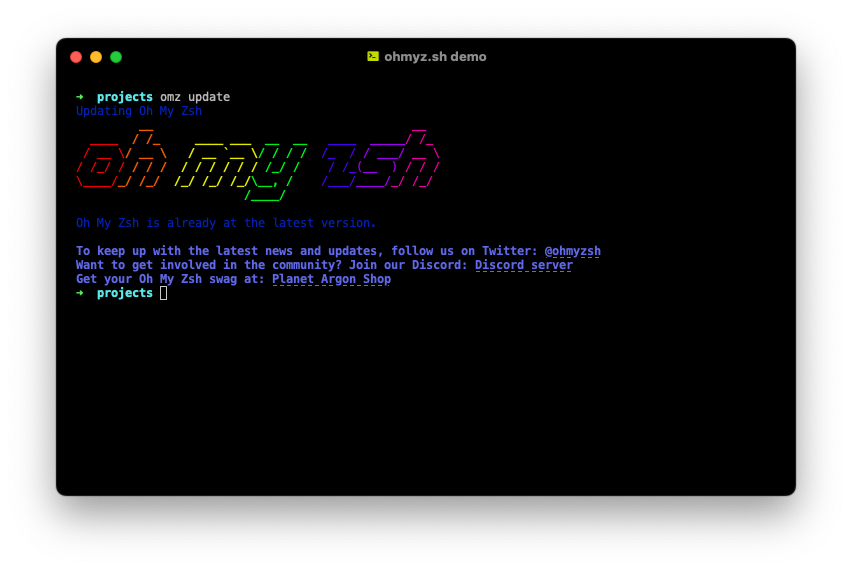Click the terminal icon in the title bar
The image size is (852, 570).
coord(373,57)
